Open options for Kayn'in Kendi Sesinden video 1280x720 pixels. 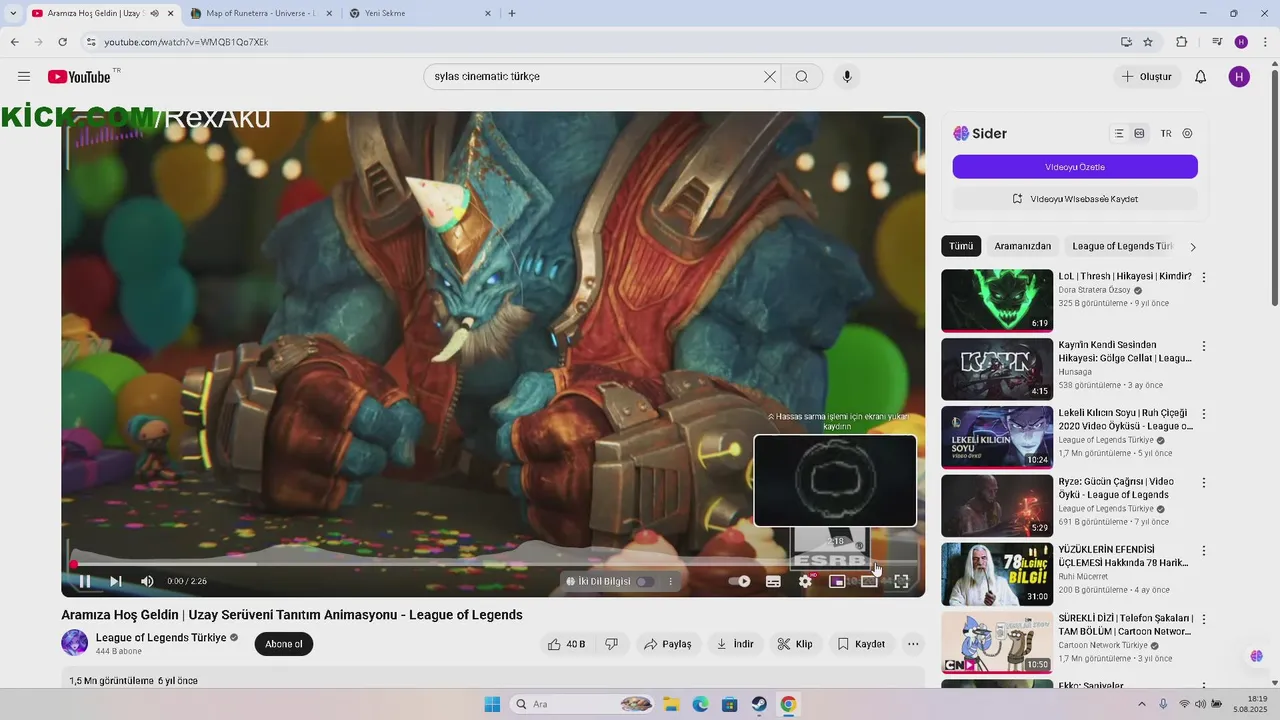tap(1204, 346)
